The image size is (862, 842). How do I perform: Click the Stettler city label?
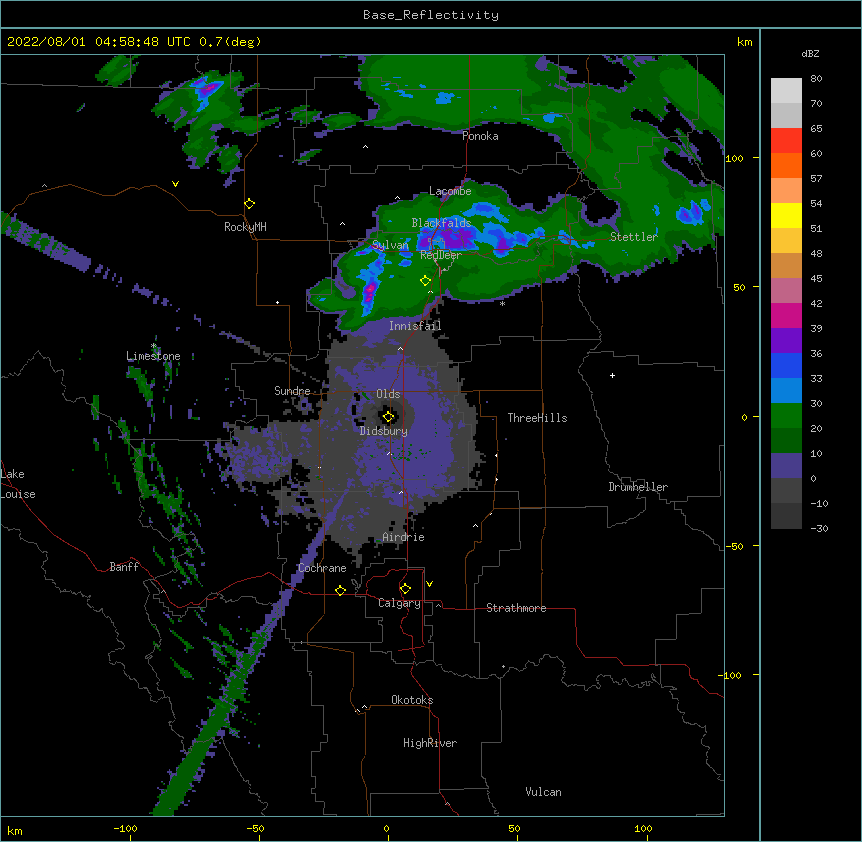coord(634,237)
